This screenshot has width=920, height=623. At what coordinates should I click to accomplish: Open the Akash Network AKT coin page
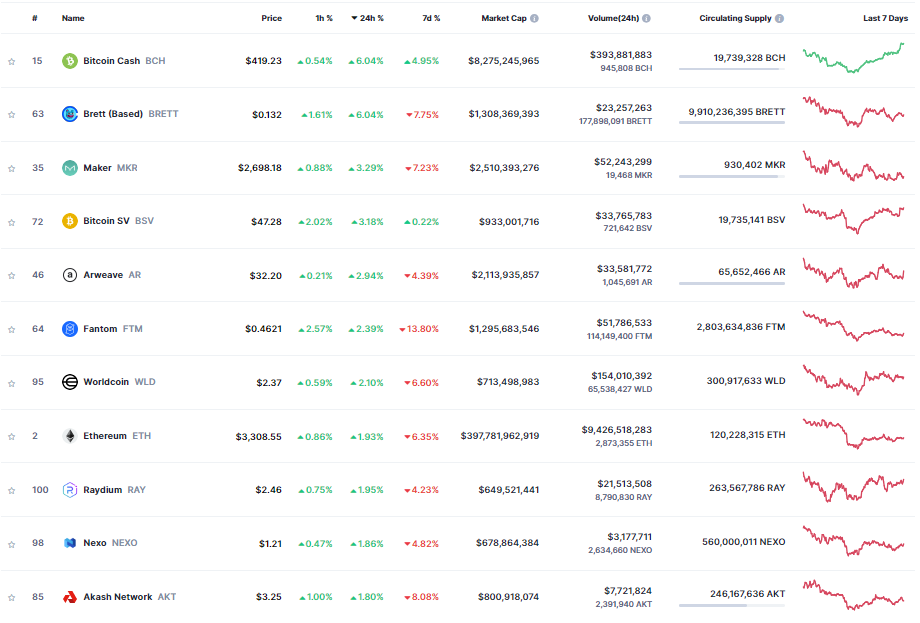click(x=130, y=597)
